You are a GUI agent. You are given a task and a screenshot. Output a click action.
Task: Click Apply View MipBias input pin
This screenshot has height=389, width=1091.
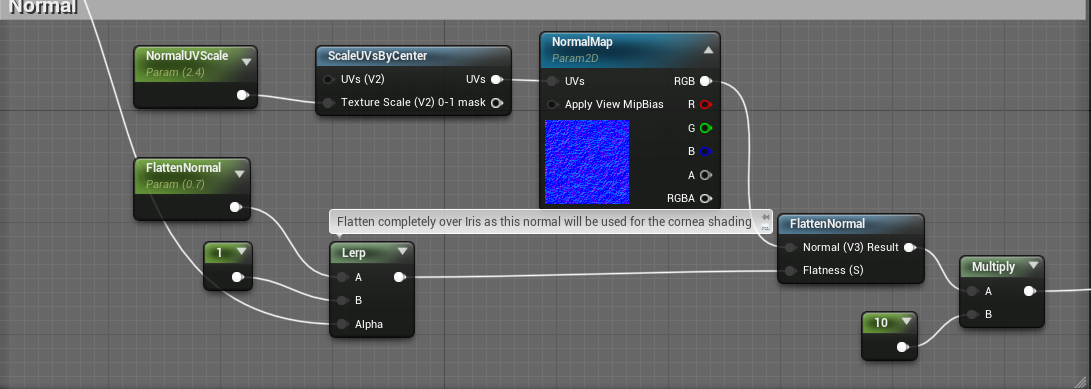coord(552,104)
